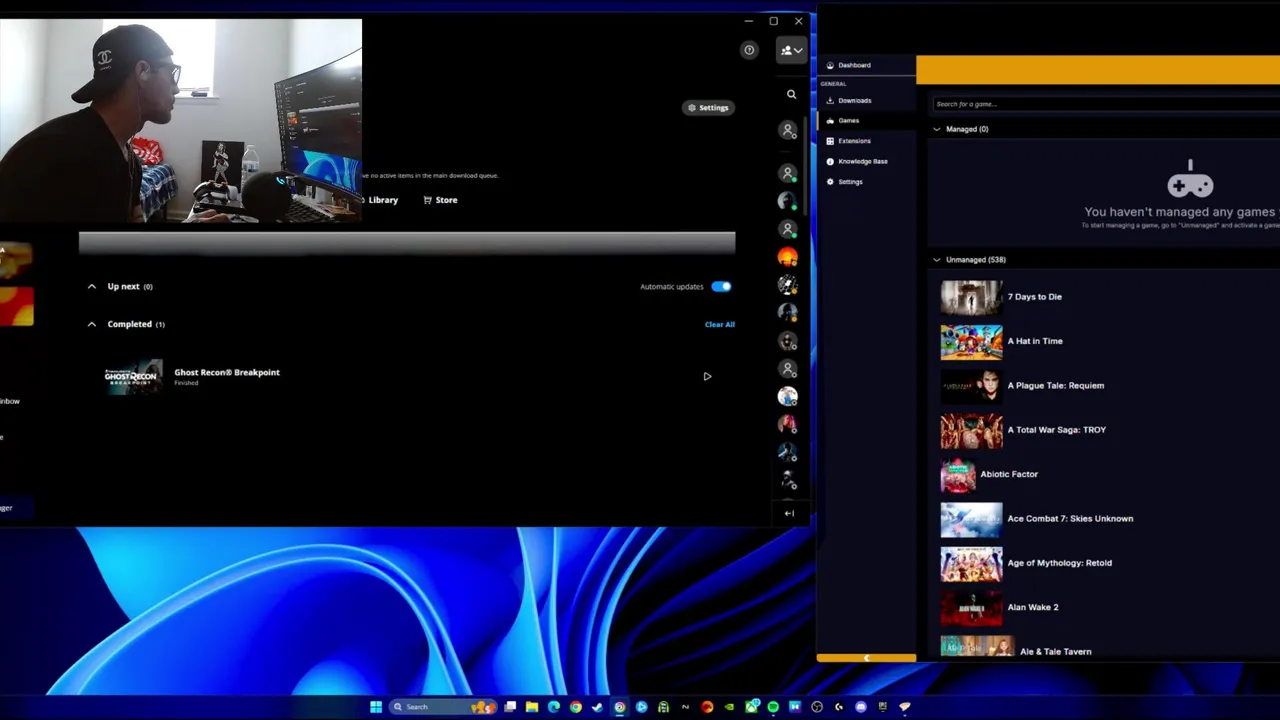The height and width of the screenshot is (720, 1280).
Task: Open the Windows Start menu
Action: (x=376, y=707)
